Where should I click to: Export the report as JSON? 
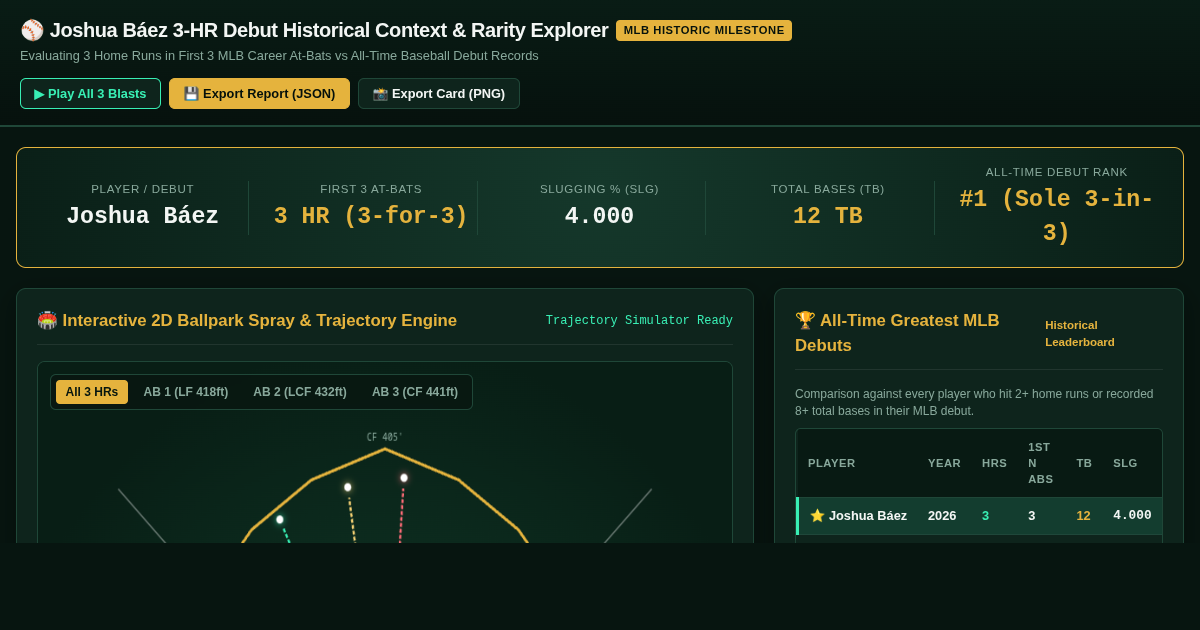point(259,93)
